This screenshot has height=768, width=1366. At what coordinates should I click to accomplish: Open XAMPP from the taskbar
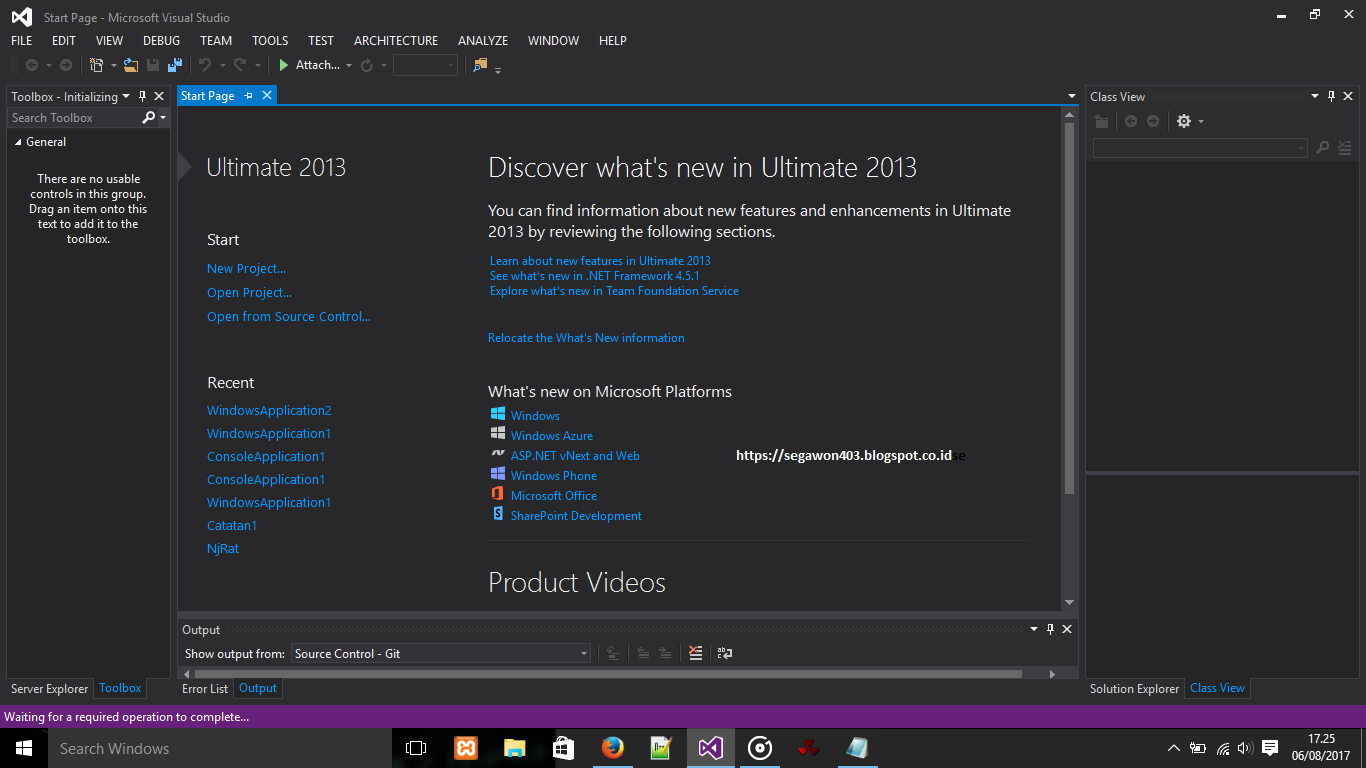tap(466, 748)
